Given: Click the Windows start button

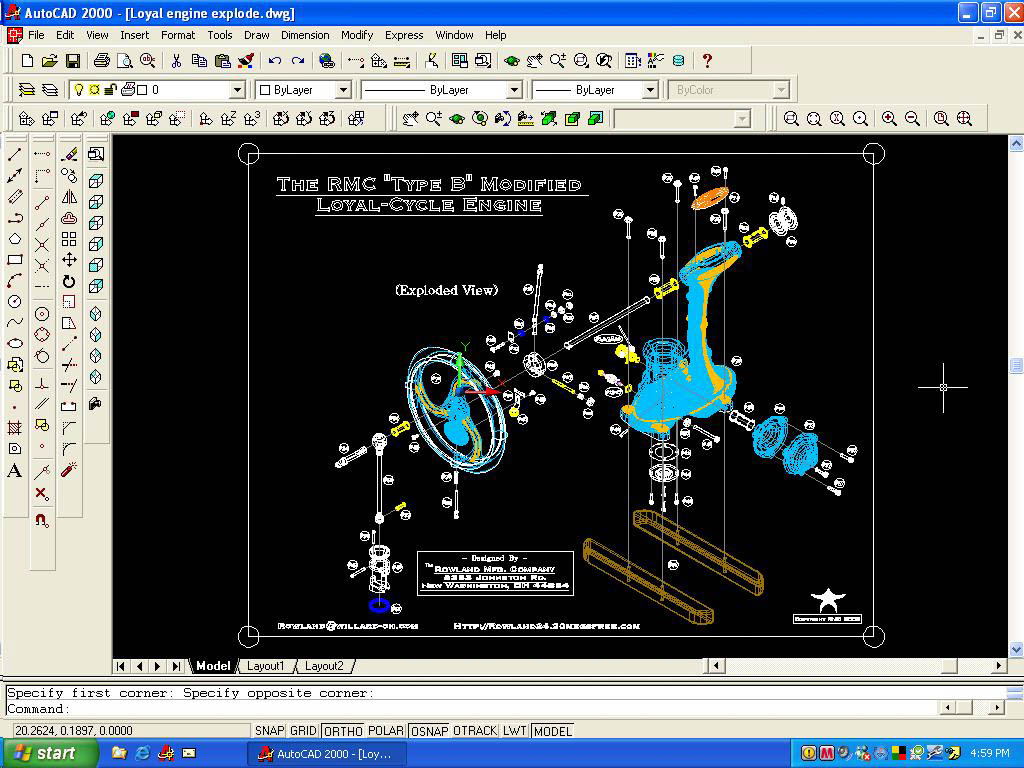Looking at the screenshot, I should (49, 753).
